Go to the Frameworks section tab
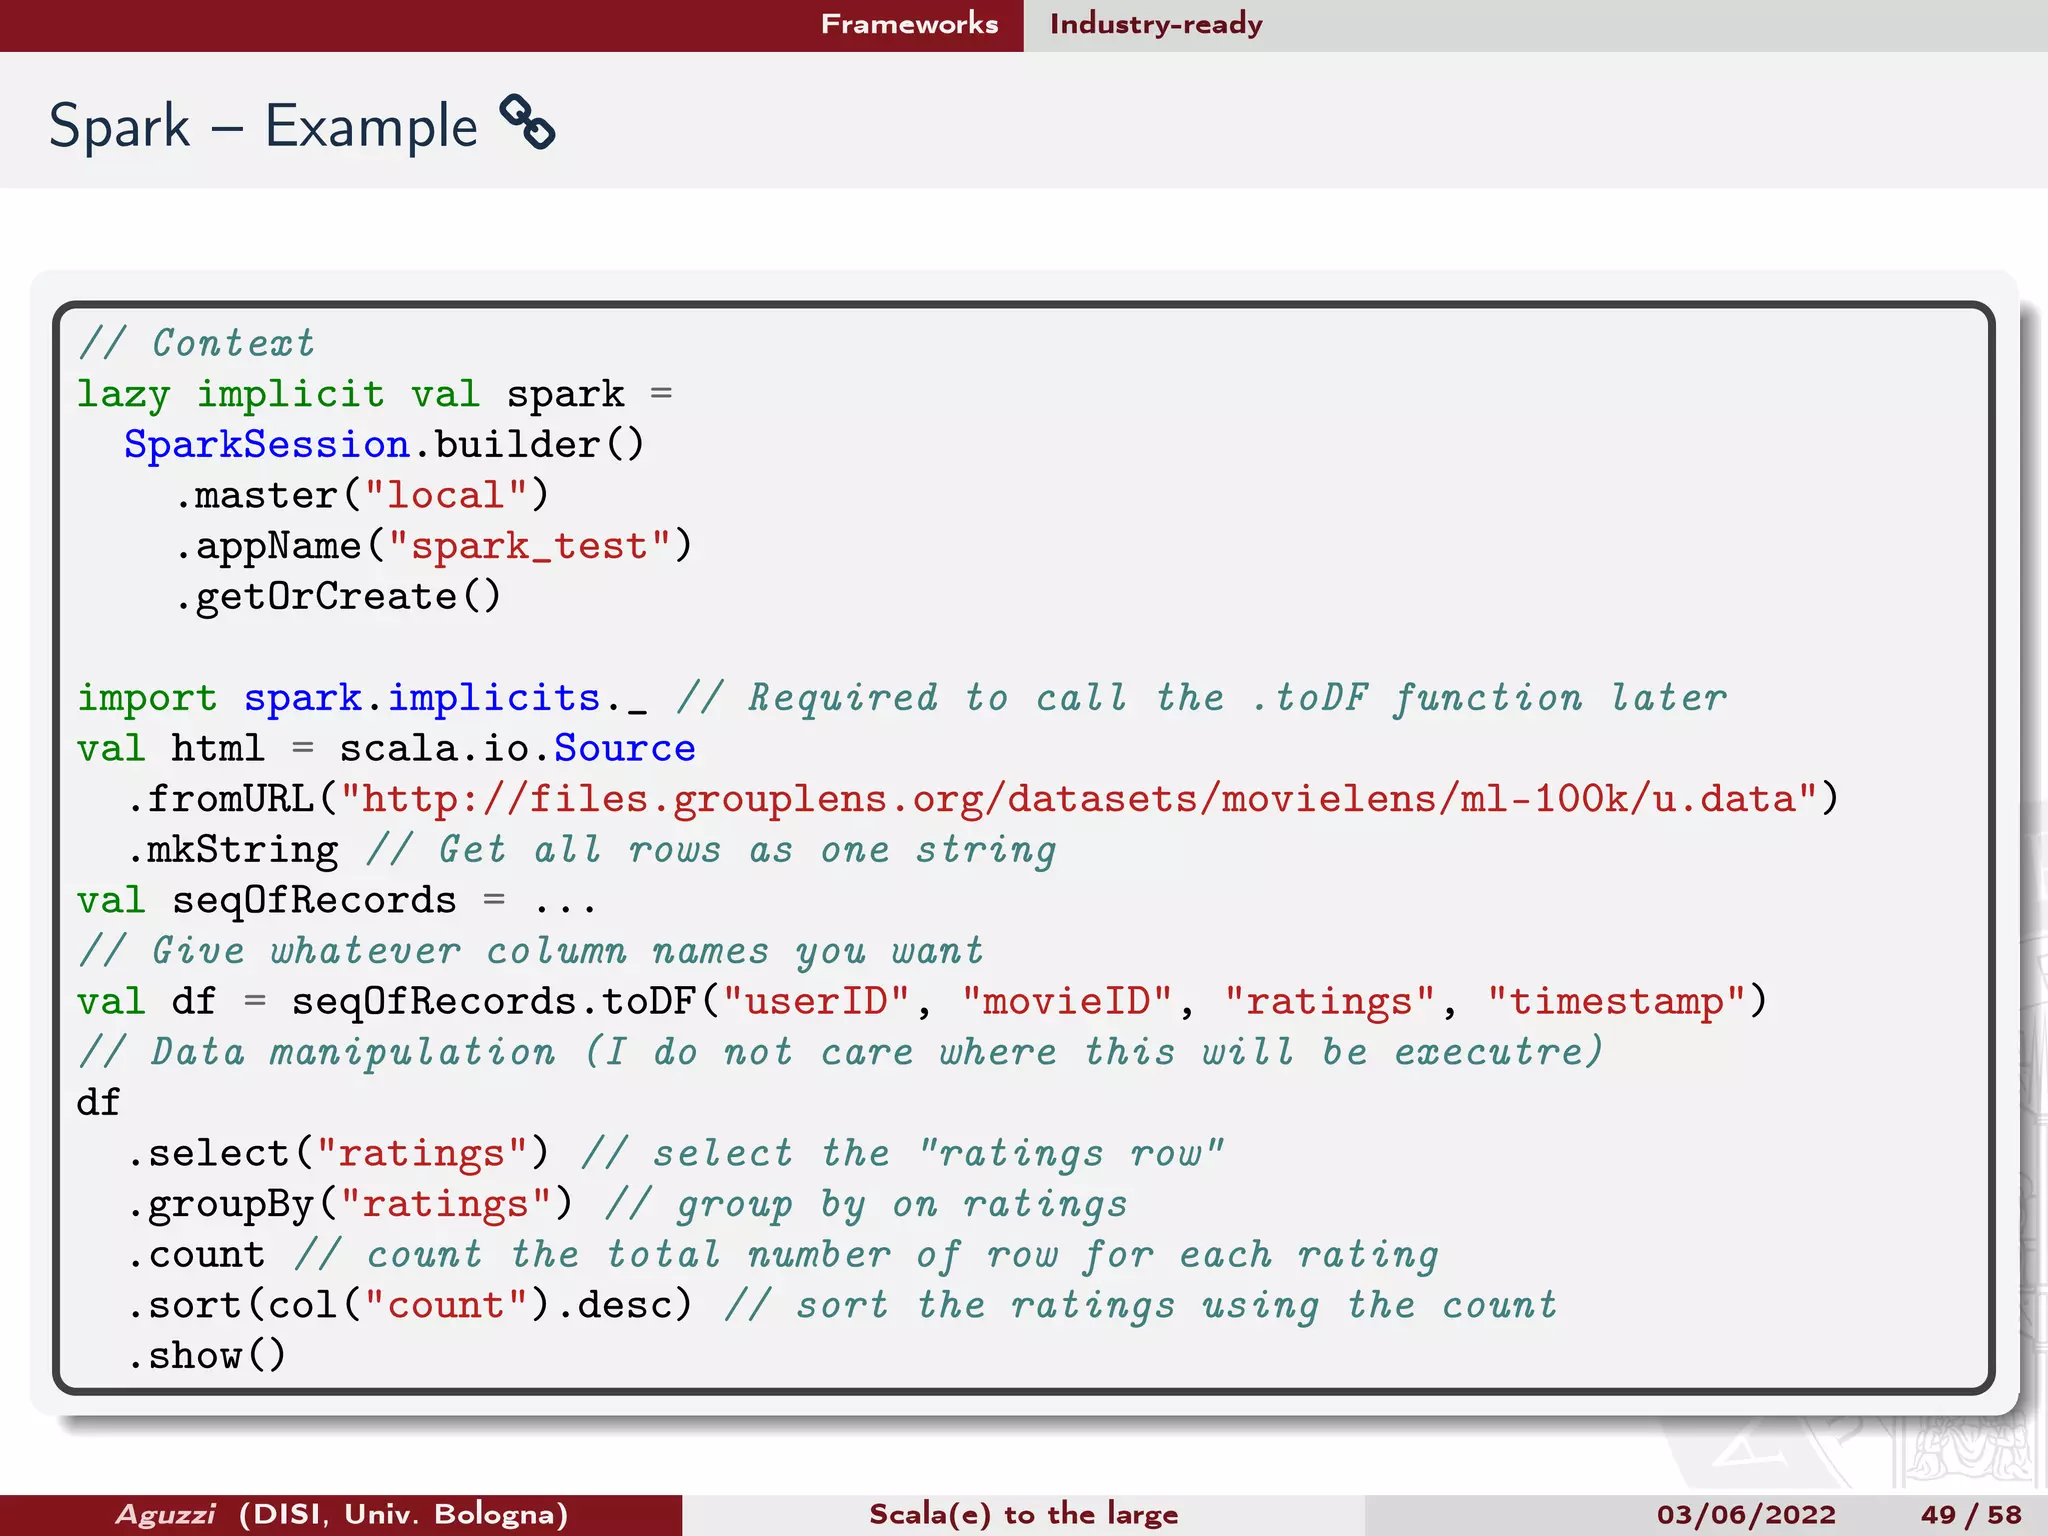Screen dimensions: 2048x1536 point(909,24)
